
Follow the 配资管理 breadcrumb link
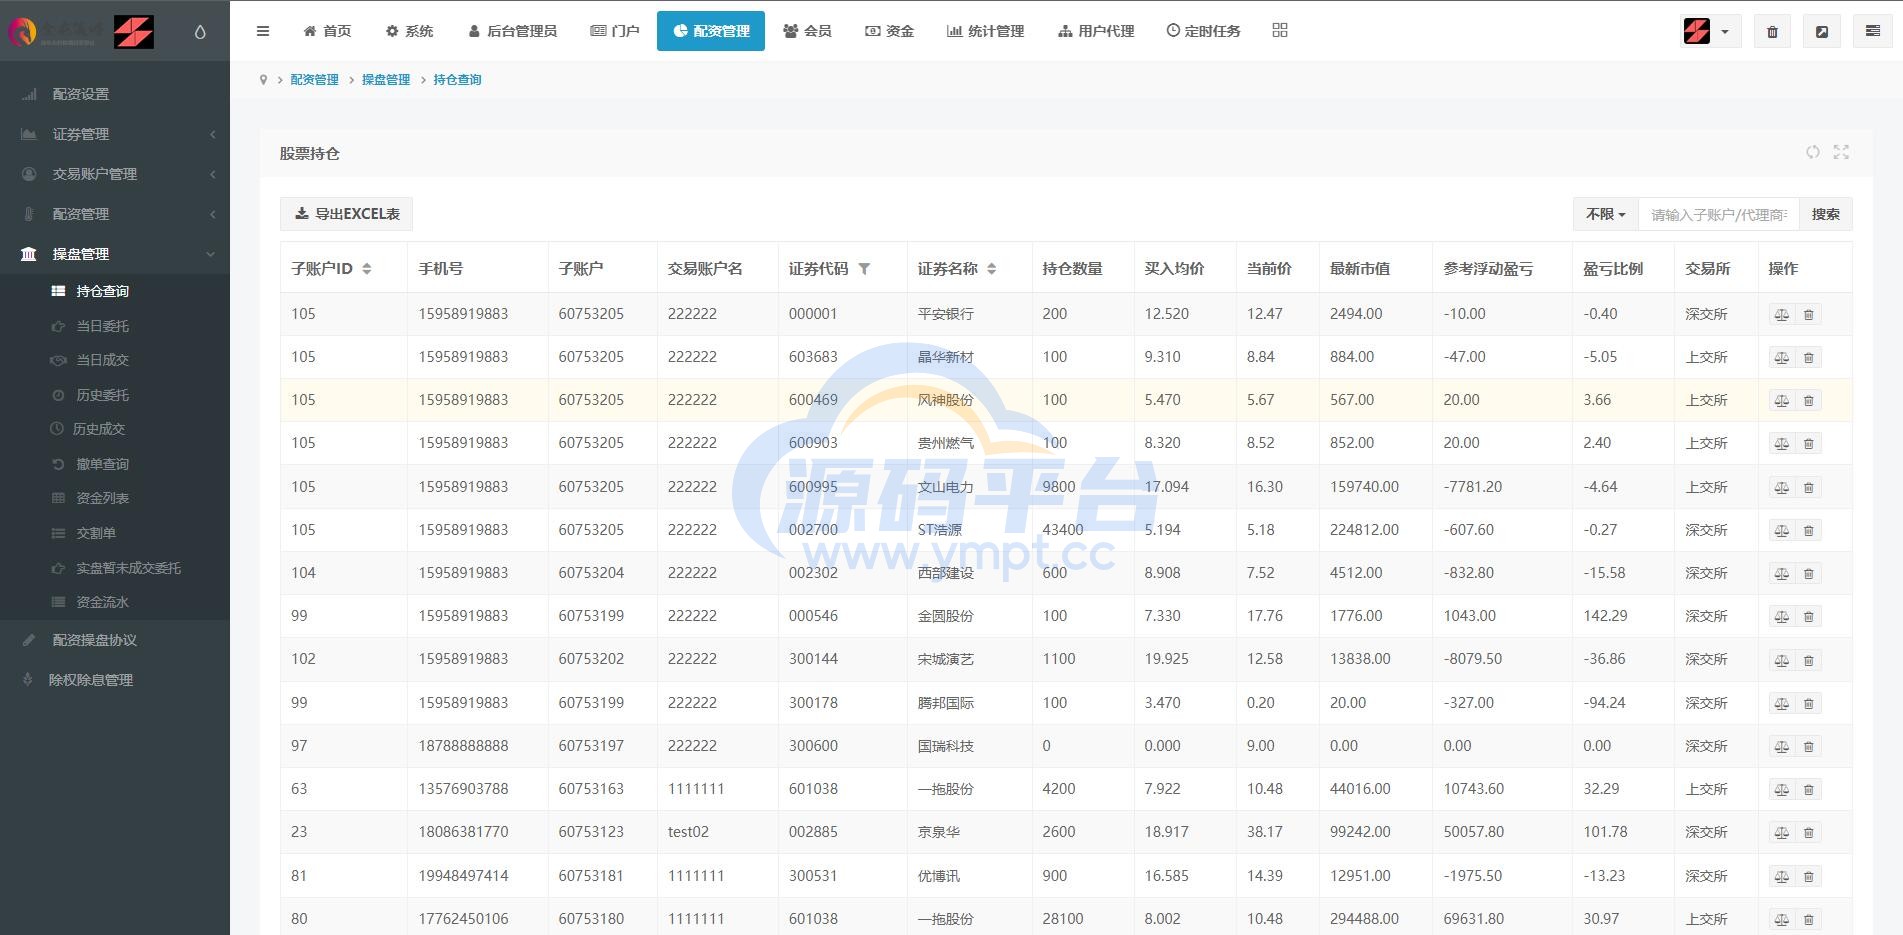point(314,79)
